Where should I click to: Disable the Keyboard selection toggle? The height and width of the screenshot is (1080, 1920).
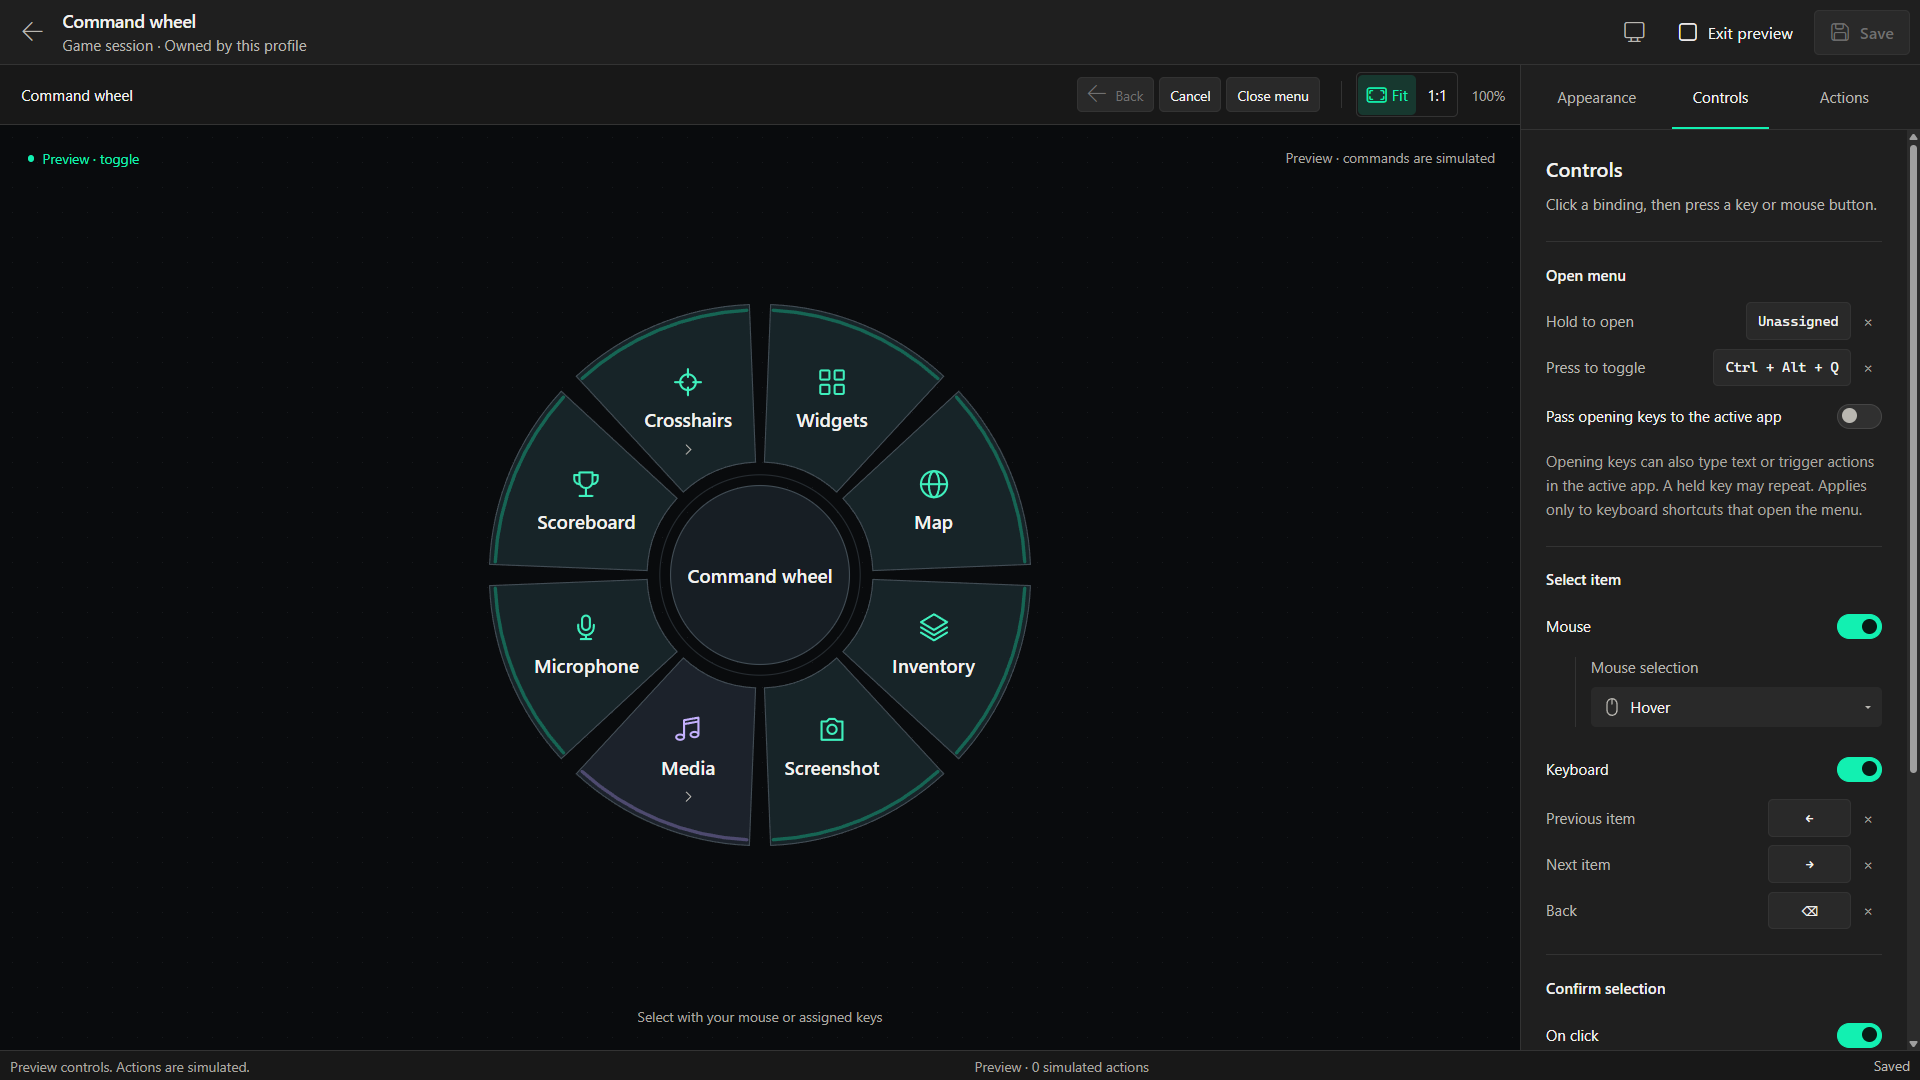[x=1859, y=769]
